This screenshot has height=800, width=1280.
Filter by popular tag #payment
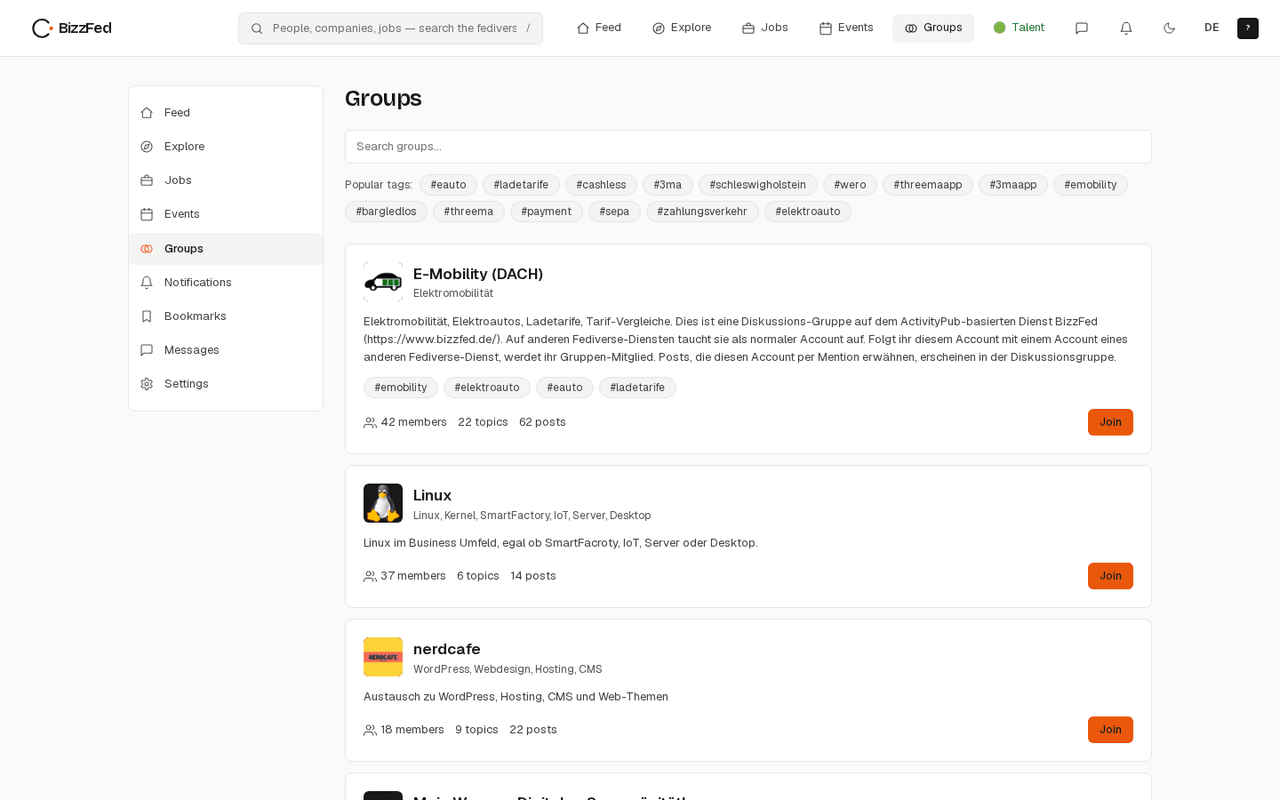[546, 212]
